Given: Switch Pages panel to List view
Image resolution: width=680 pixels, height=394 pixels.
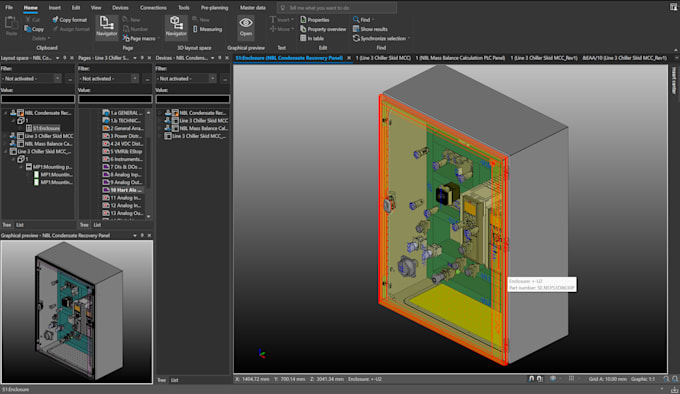Looking at the screenshot, I should coord(97,225).
